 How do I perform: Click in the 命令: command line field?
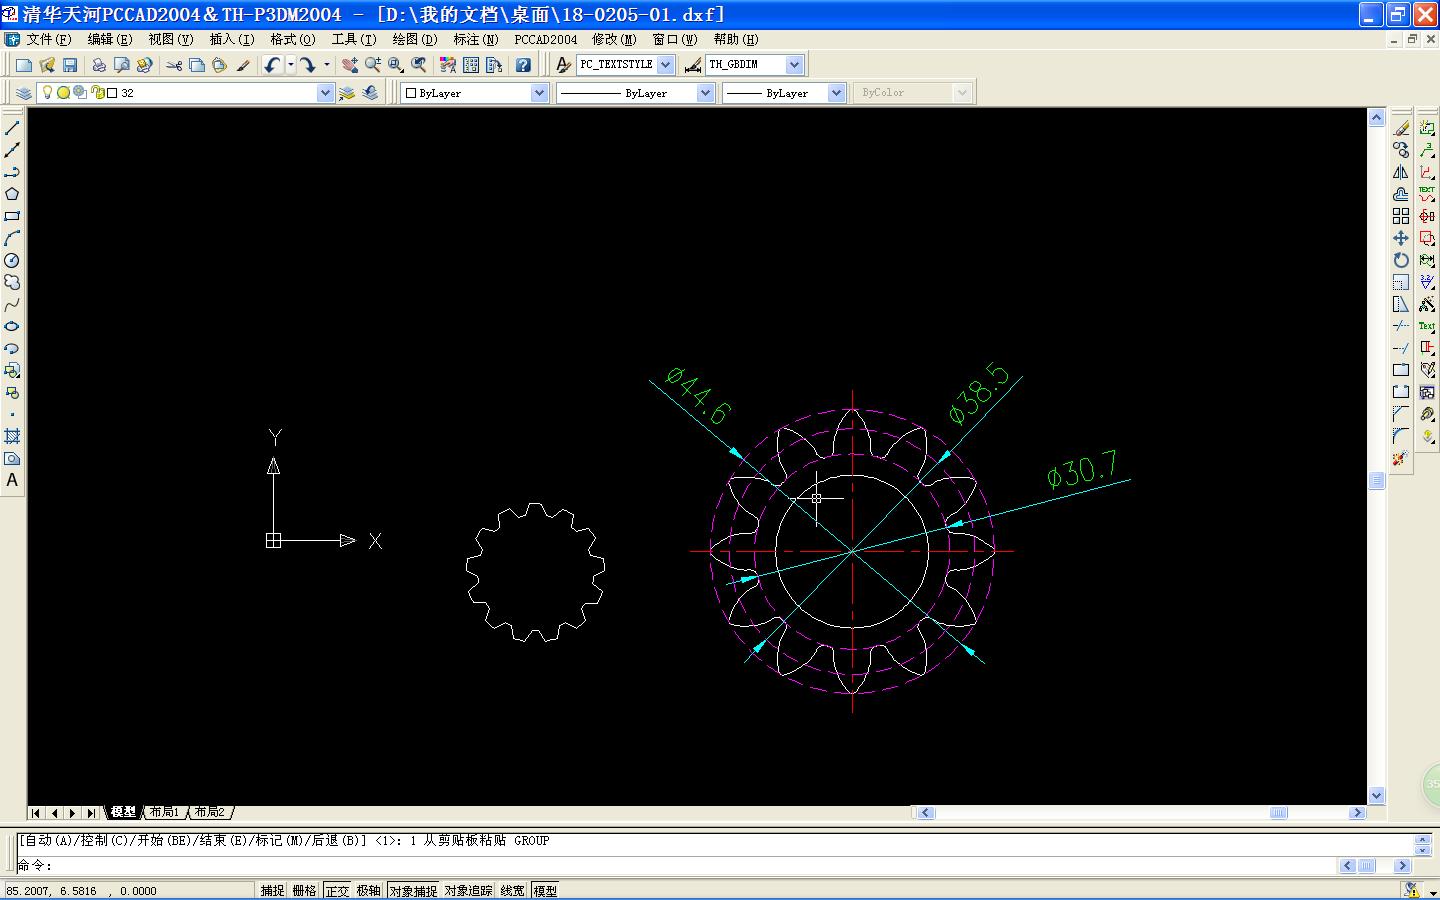pos(677,866)
